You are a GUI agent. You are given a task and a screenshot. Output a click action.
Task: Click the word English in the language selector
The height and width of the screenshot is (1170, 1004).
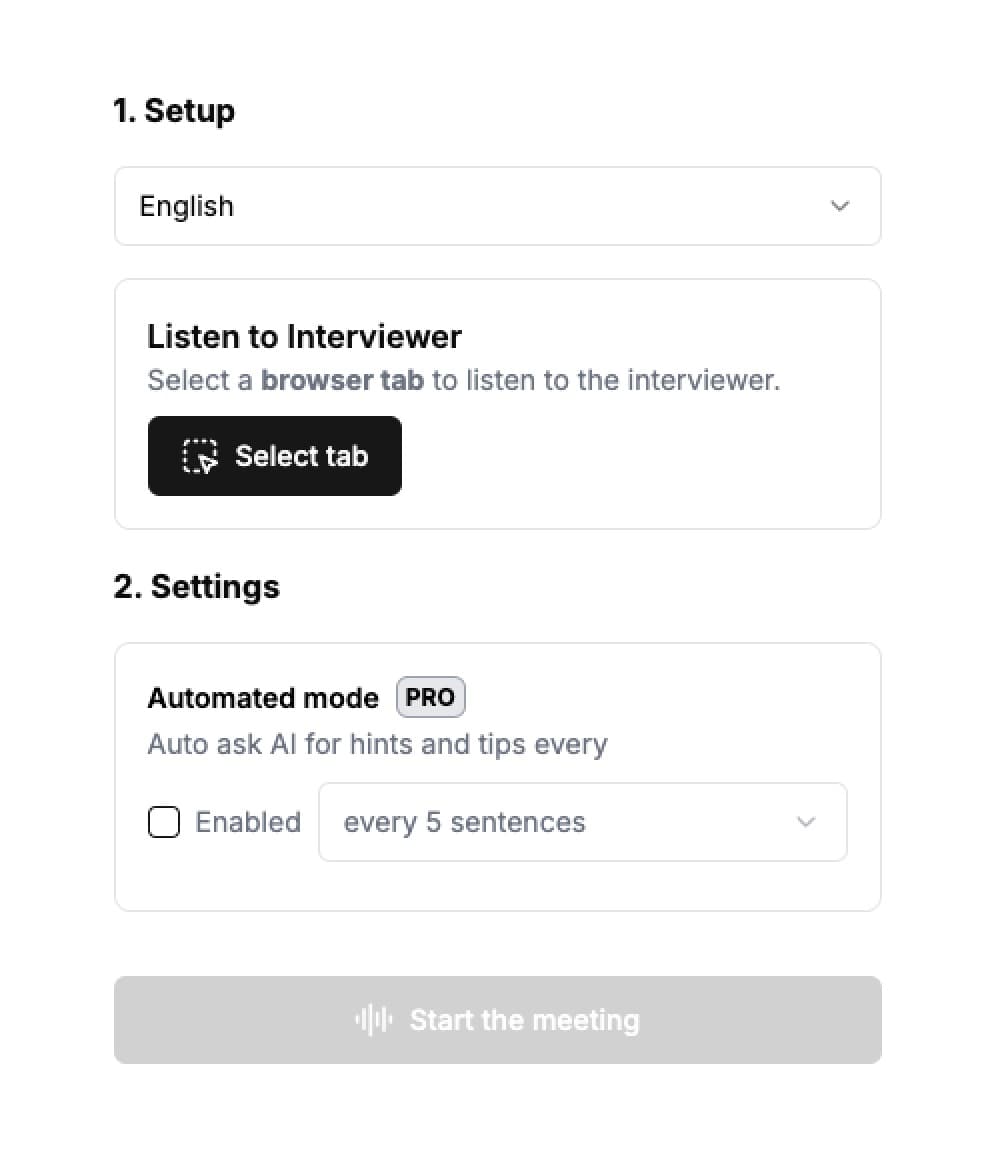tap(186, 206)
